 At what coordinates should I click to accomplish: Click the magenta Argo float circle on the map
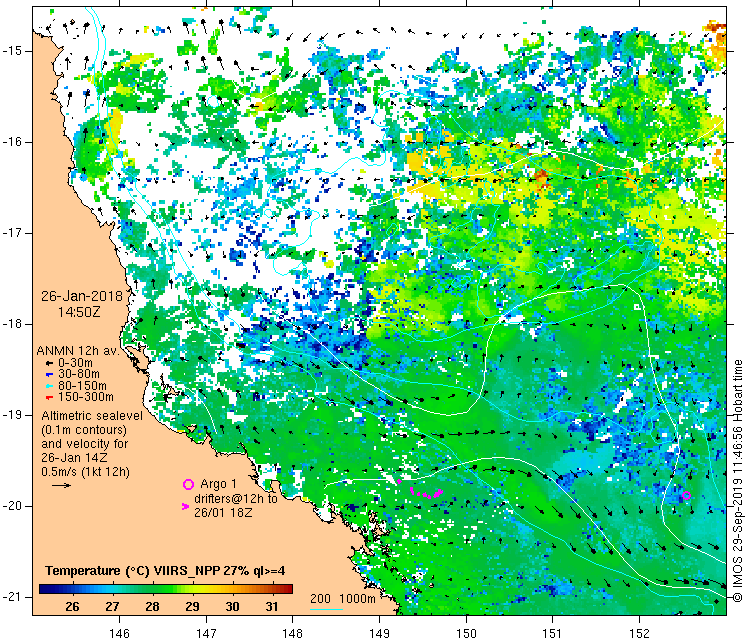click(686, 496)
